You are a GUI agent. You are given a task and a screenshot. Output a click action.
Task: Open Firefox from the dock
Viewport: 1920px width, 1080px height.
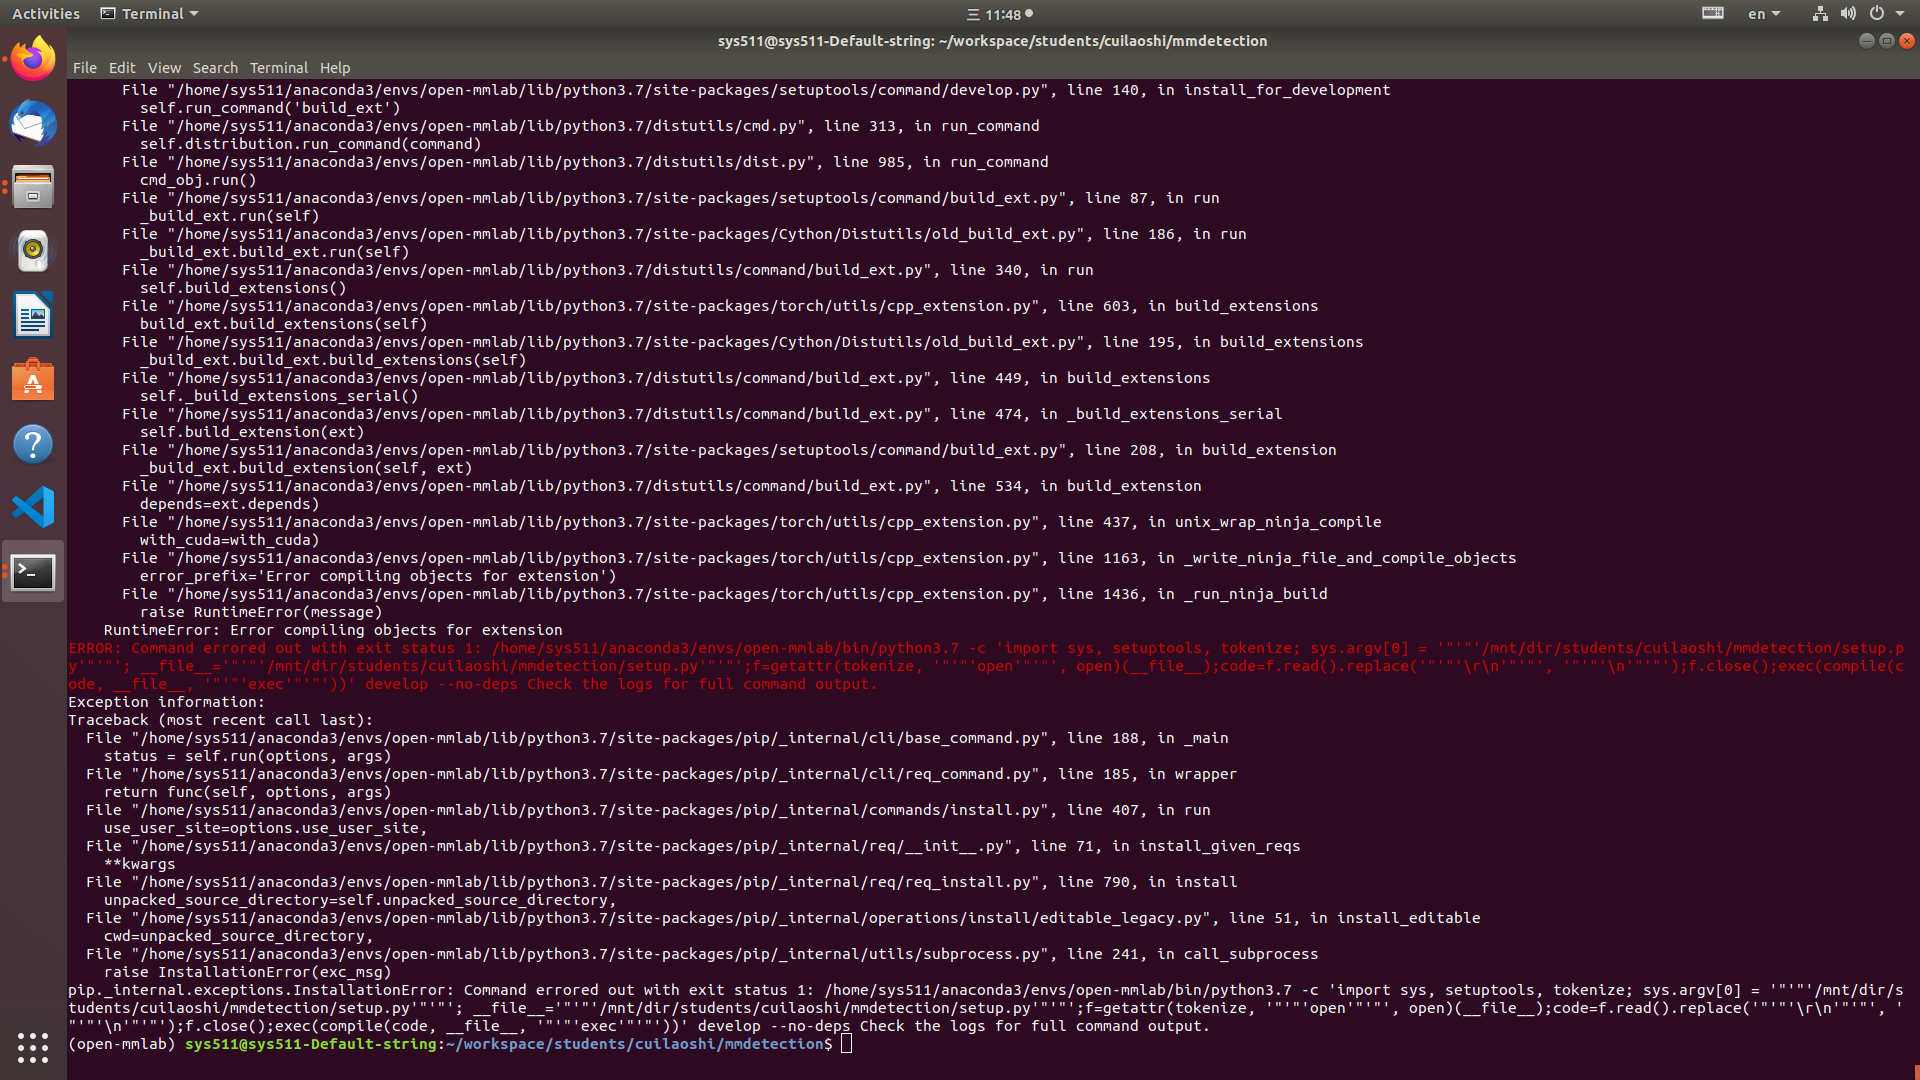(33, 57)
